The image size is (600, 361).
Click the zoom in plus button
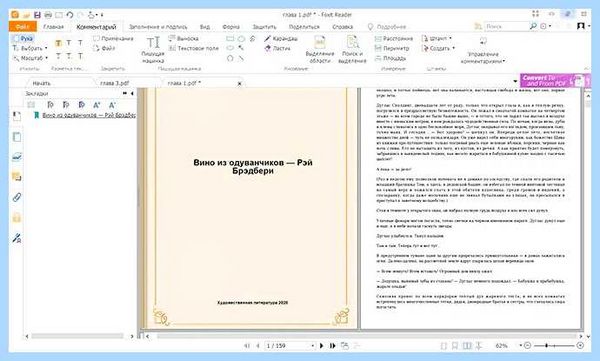[580, 345]
